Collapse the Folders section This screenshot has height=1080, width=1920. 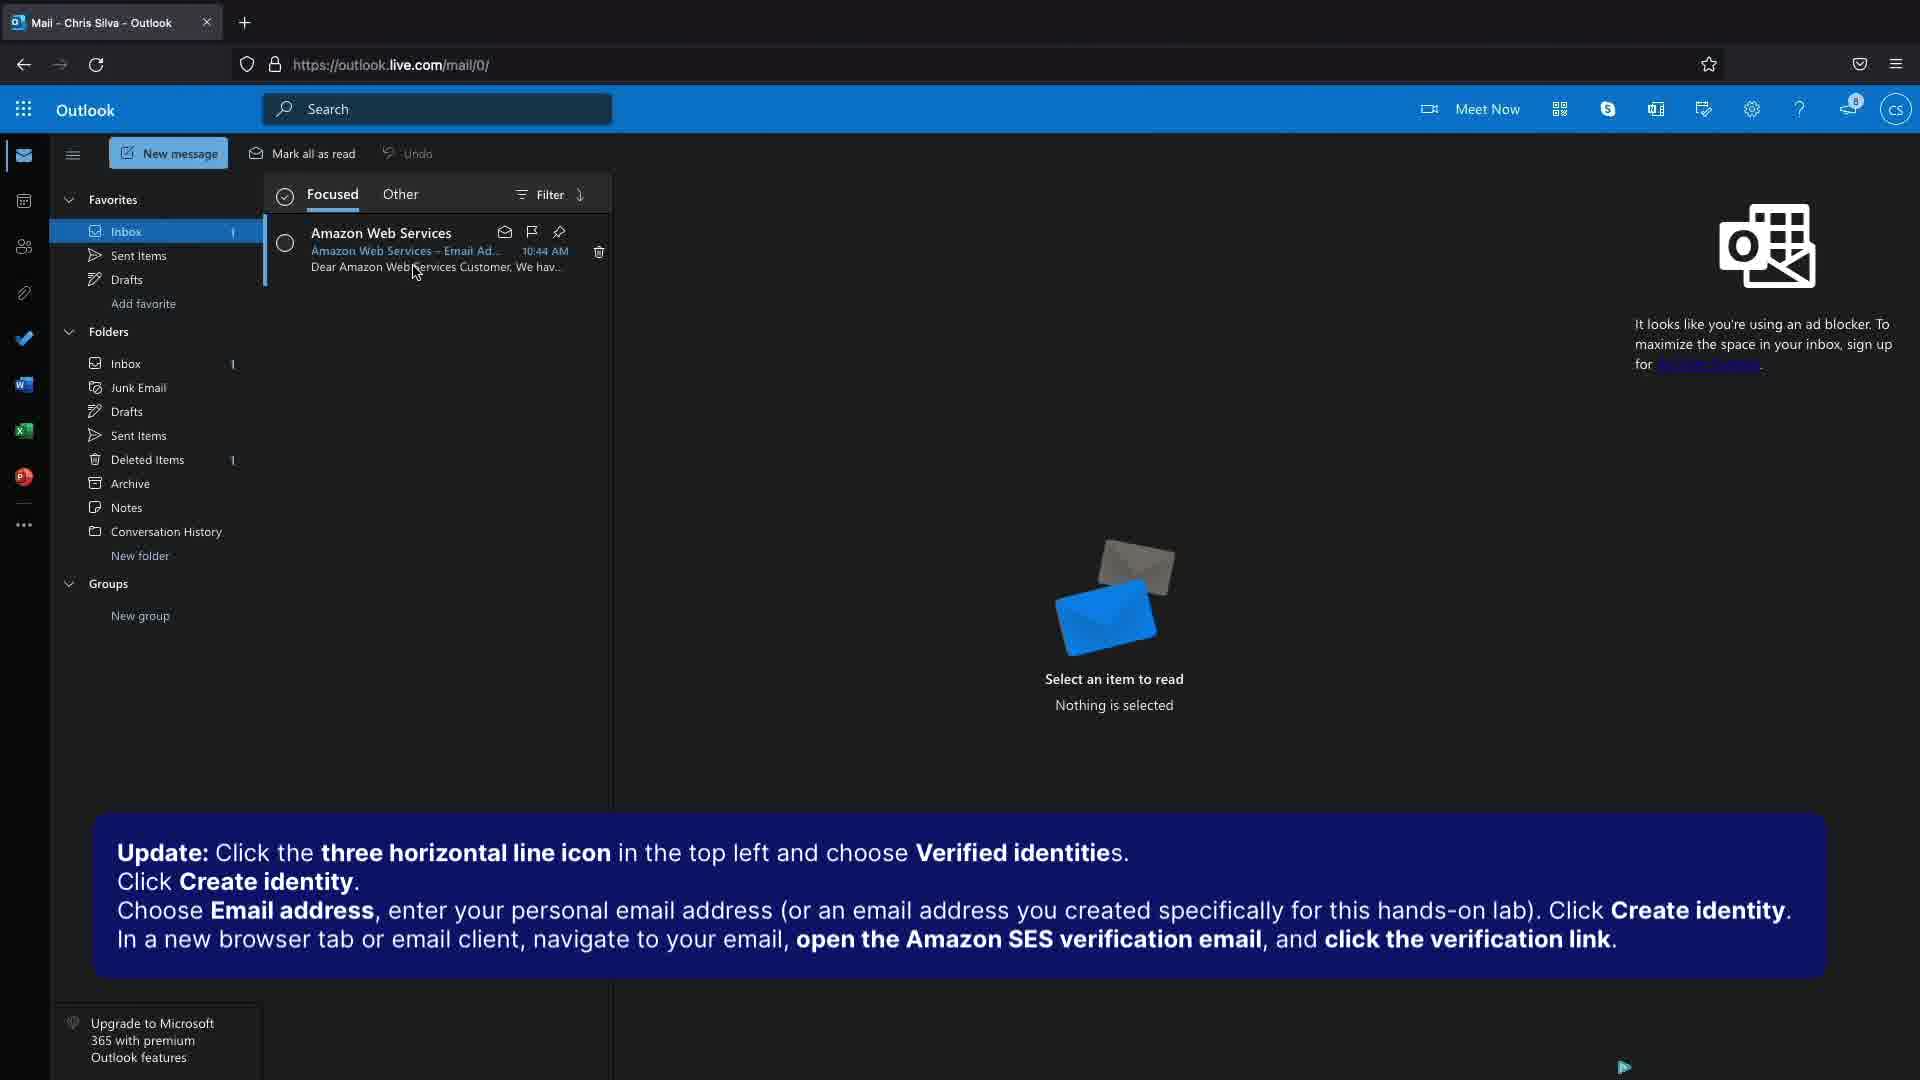[69, 332]
